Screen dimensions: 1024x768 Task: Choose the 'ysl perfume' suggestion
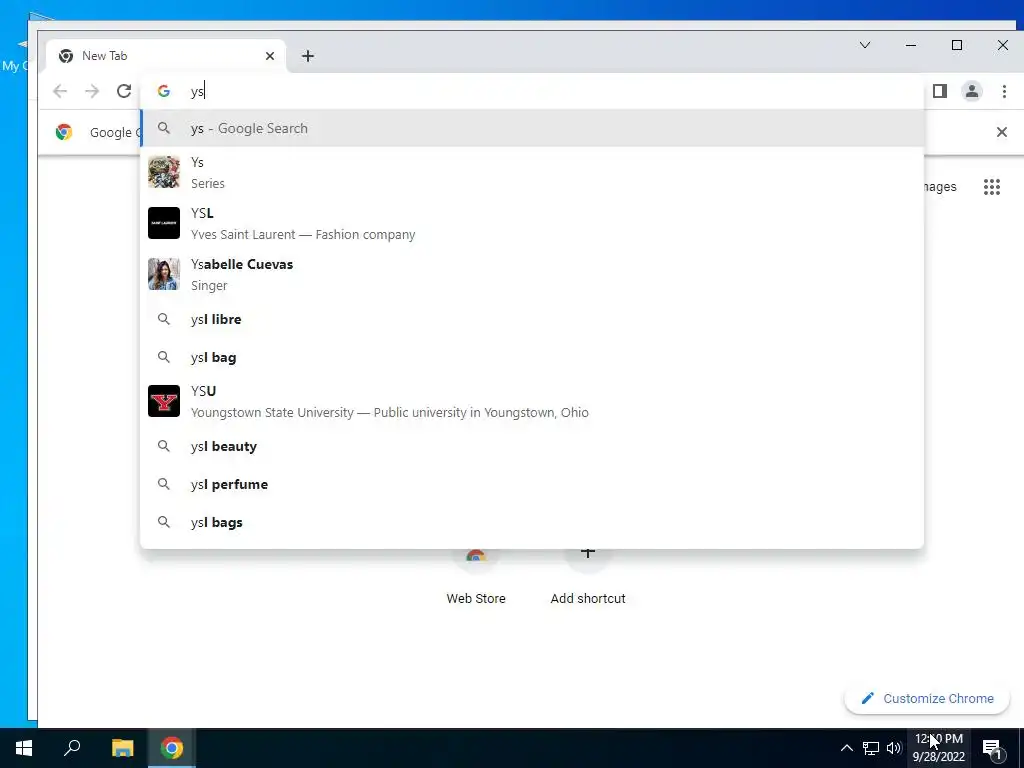[532, 484]
